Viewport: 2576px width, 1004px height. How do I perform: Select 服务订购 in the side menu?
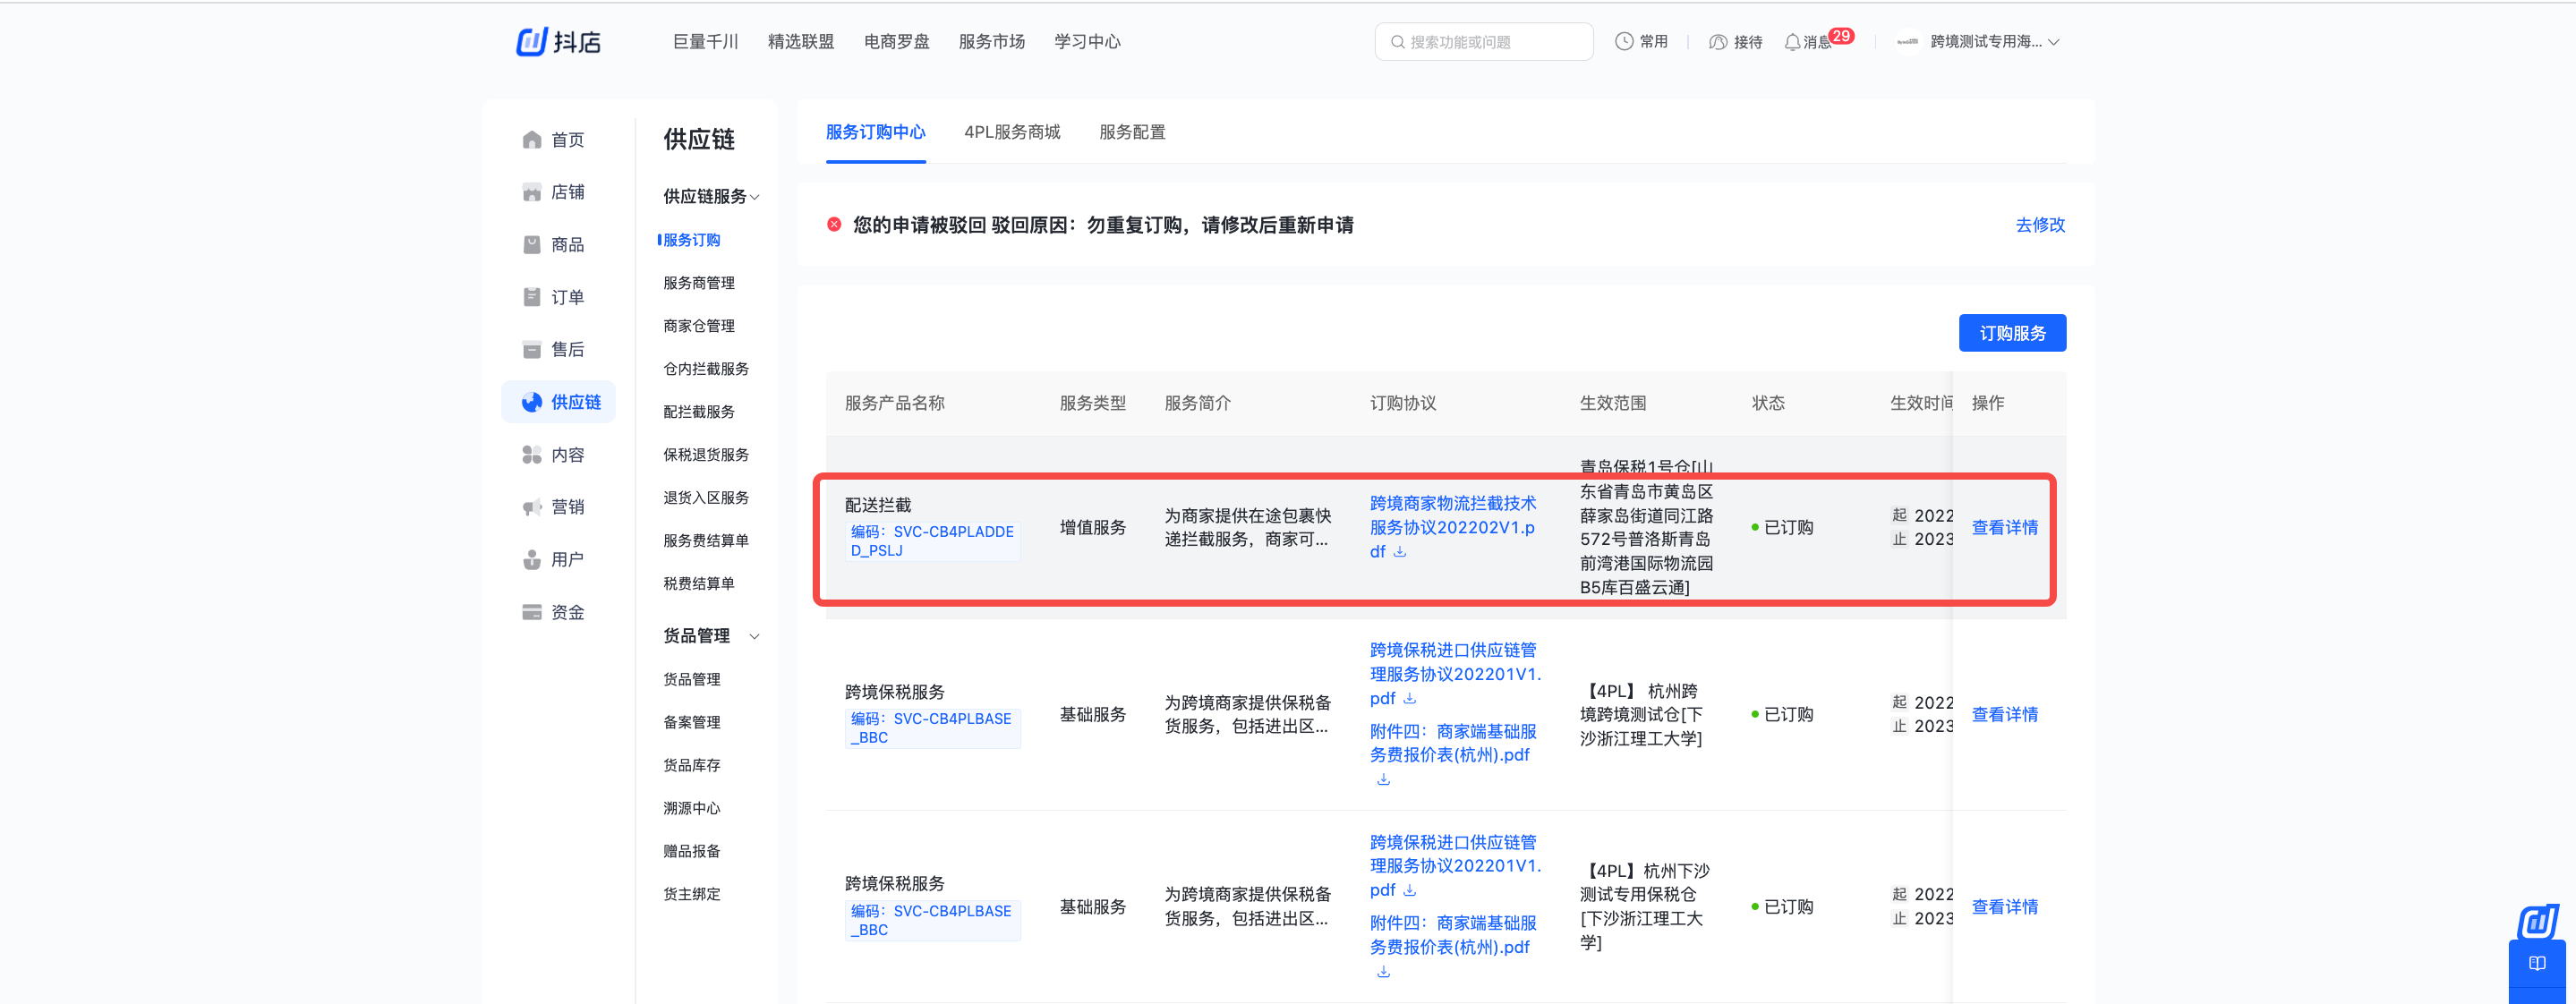691,240
